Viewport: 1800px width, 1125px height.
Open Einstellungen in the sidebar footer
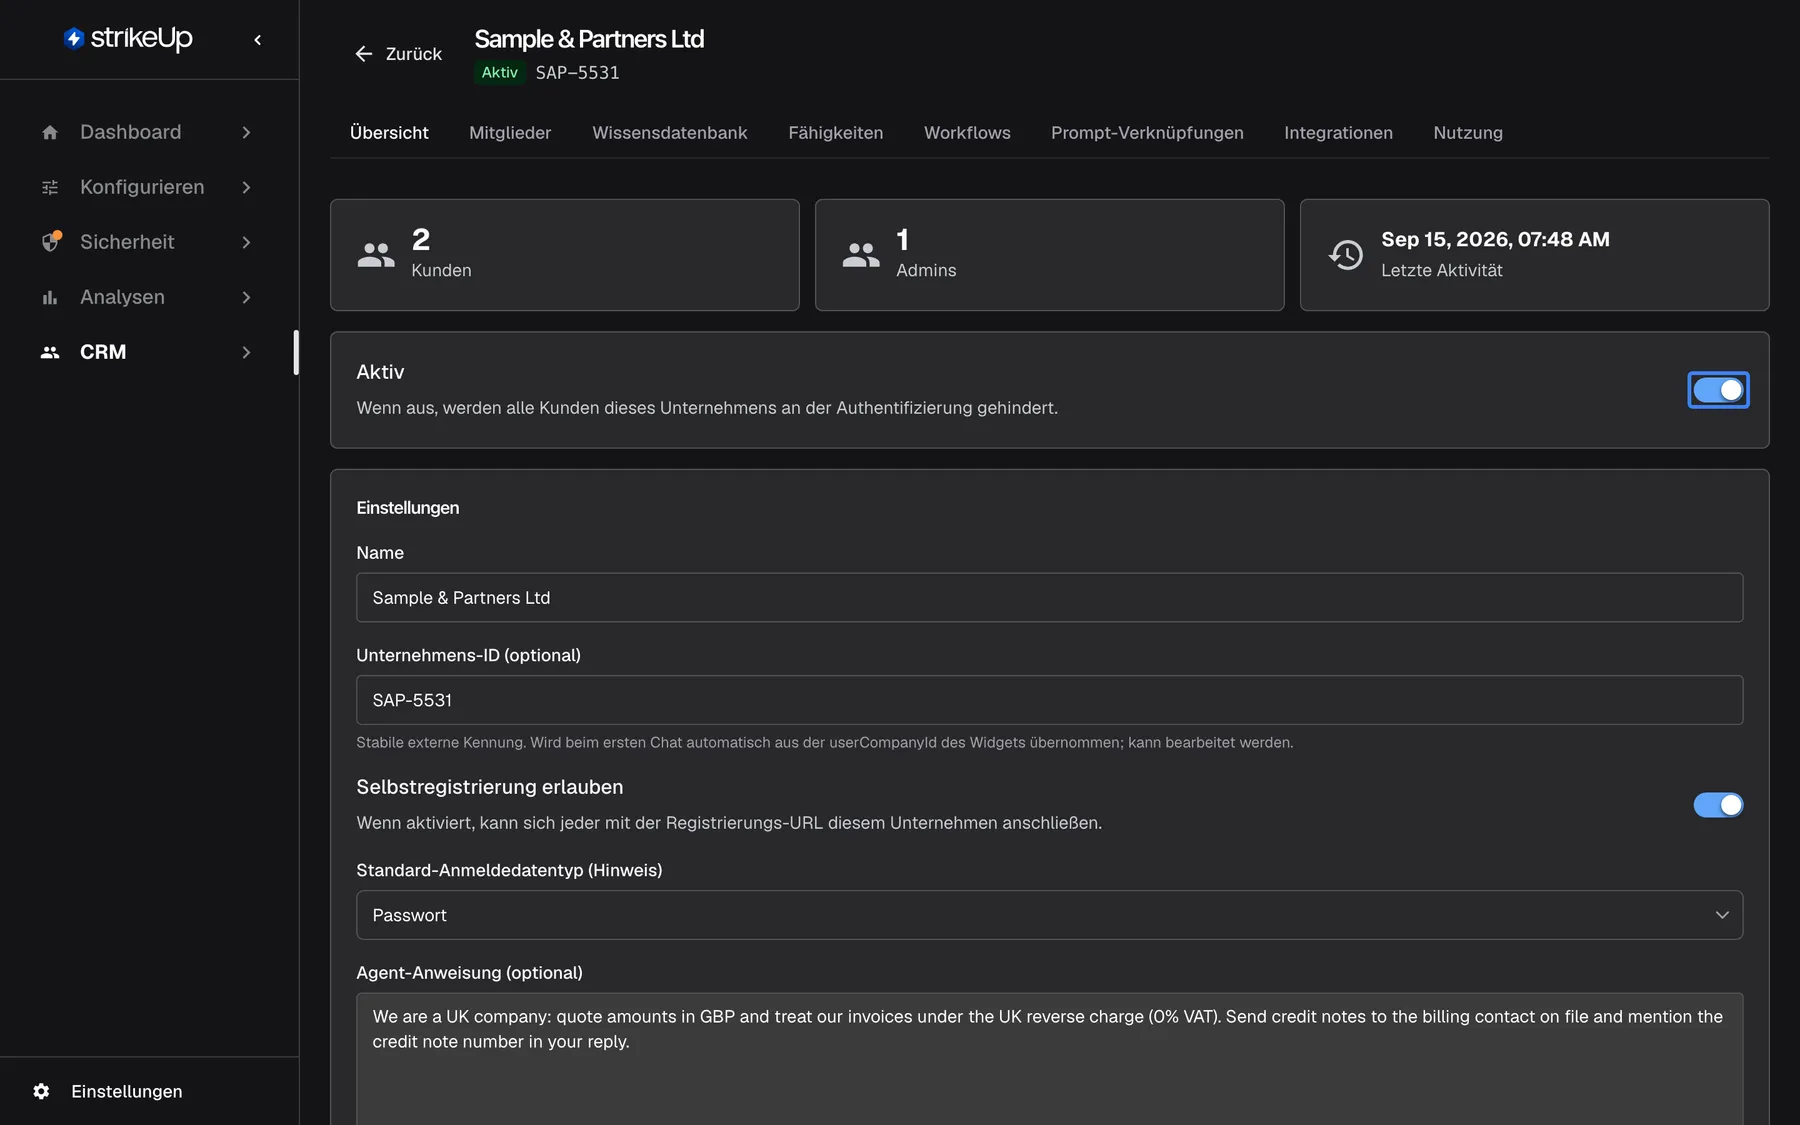coord(127,1091)
